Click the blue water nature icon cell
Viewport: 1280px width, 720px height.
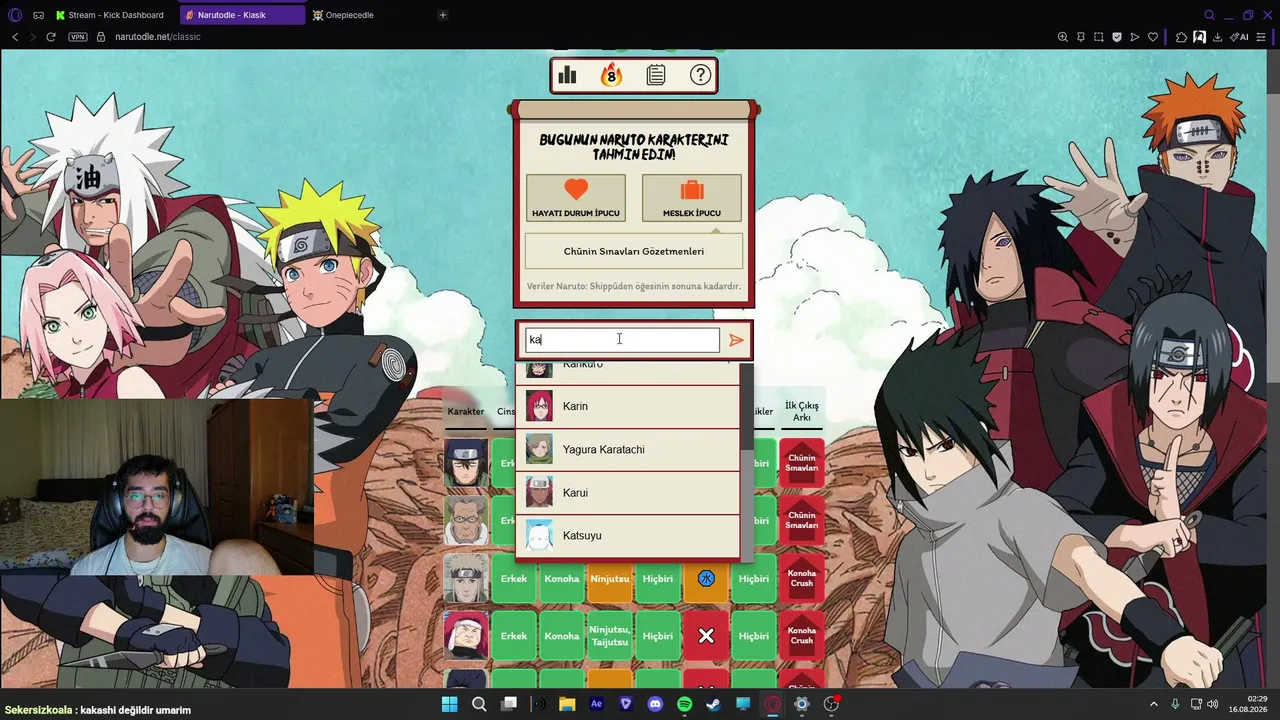706,579
